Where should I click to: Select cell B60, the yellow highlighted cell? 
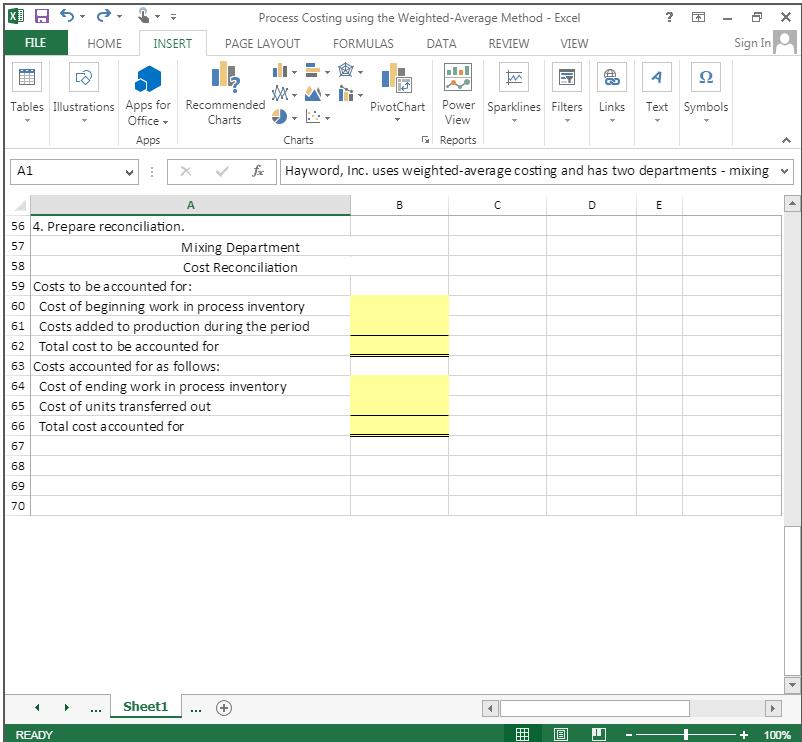tap(399, 307)
